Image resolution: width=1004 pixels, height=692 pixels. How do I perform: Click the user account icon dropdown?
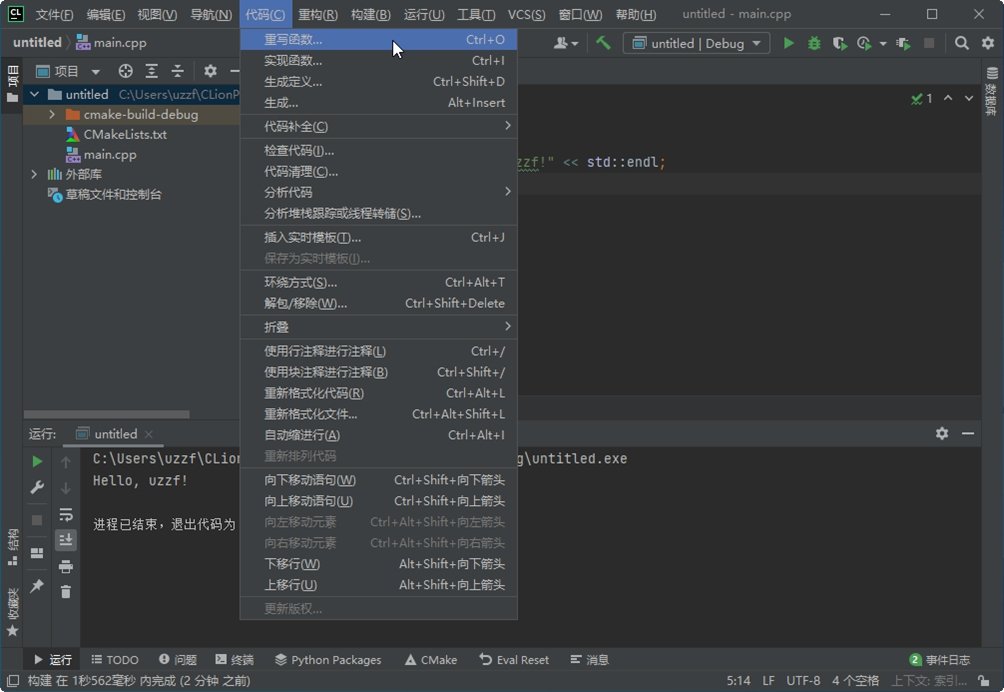[x=565, y=43]
